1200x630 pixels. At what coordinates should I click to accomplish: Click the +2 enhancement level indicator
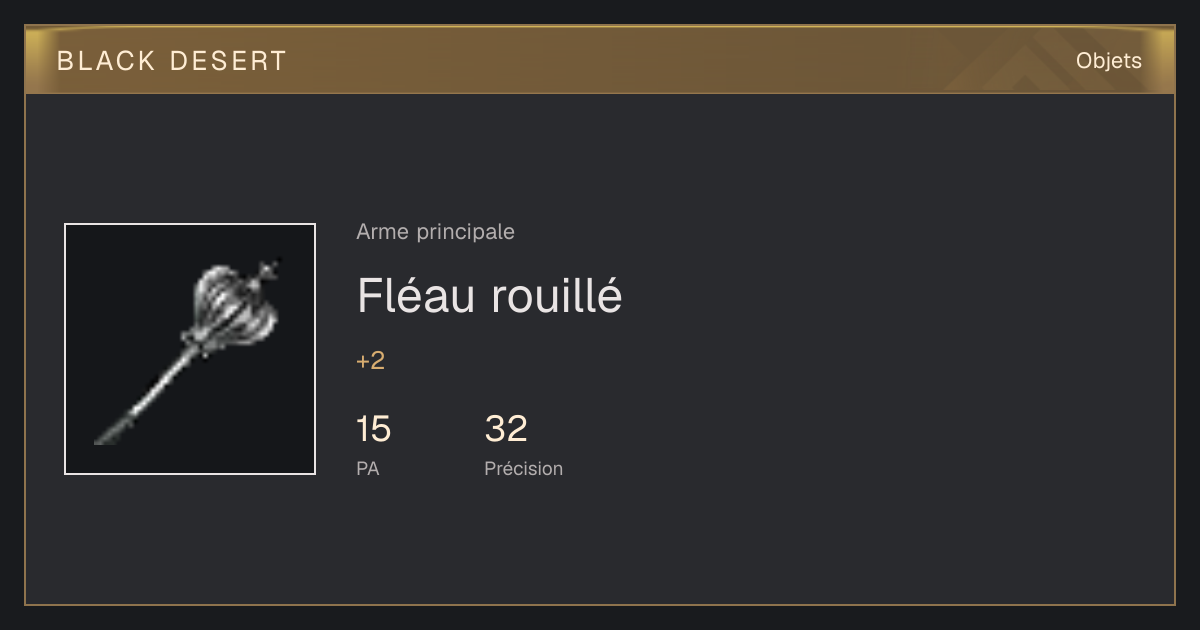[x=370, y=361]
